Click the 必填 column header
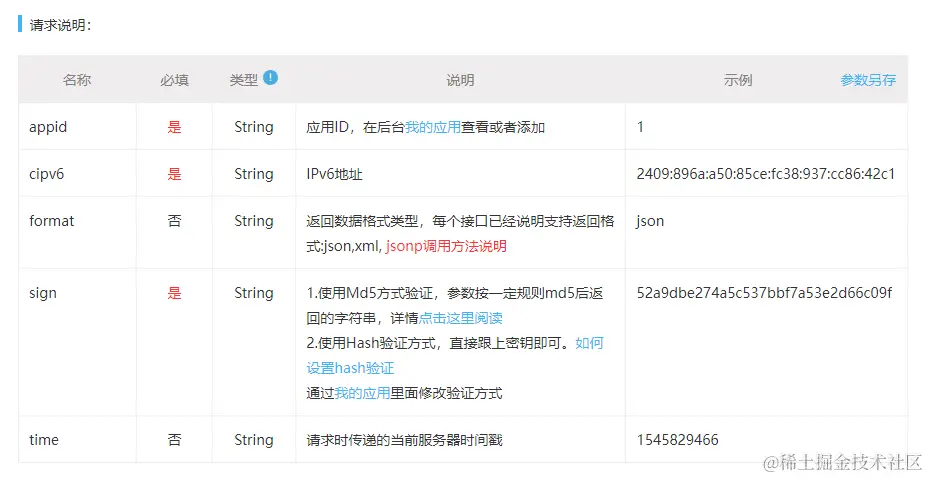The image size is (929, 479). 174,80
